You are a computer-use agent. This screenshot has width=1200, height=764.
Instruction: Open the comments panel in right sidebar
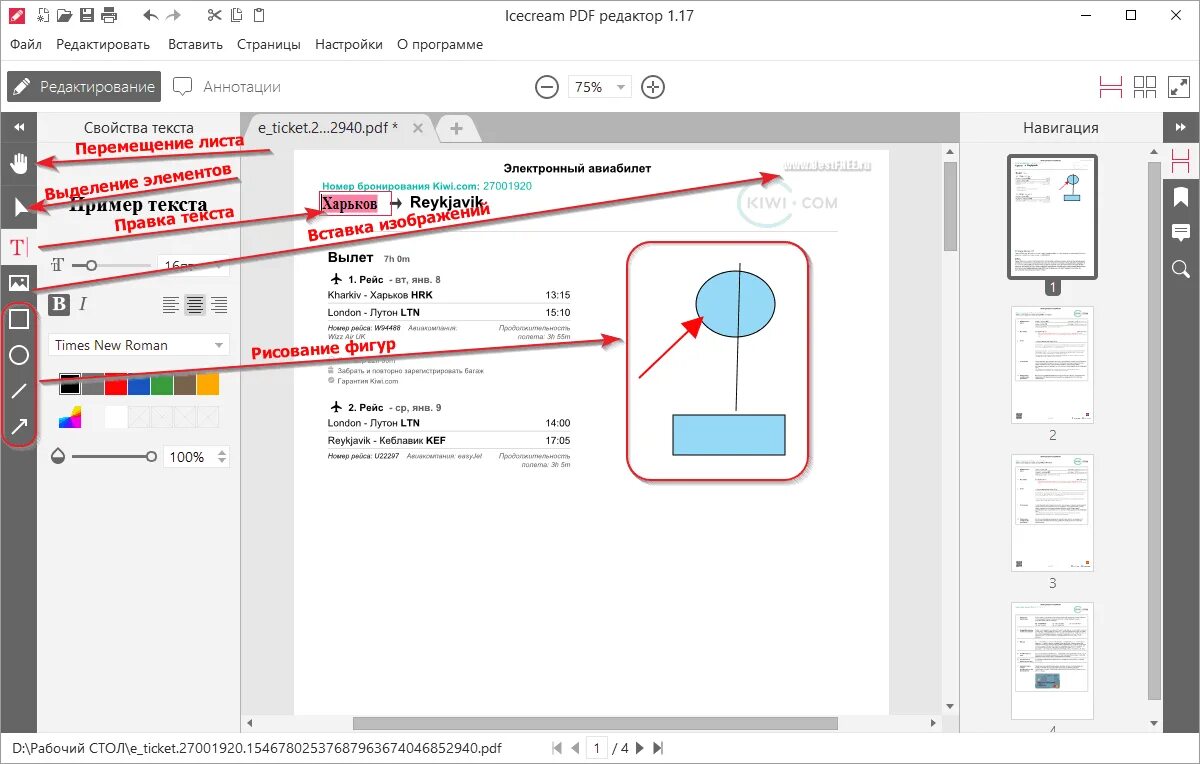click(1181, 232)
